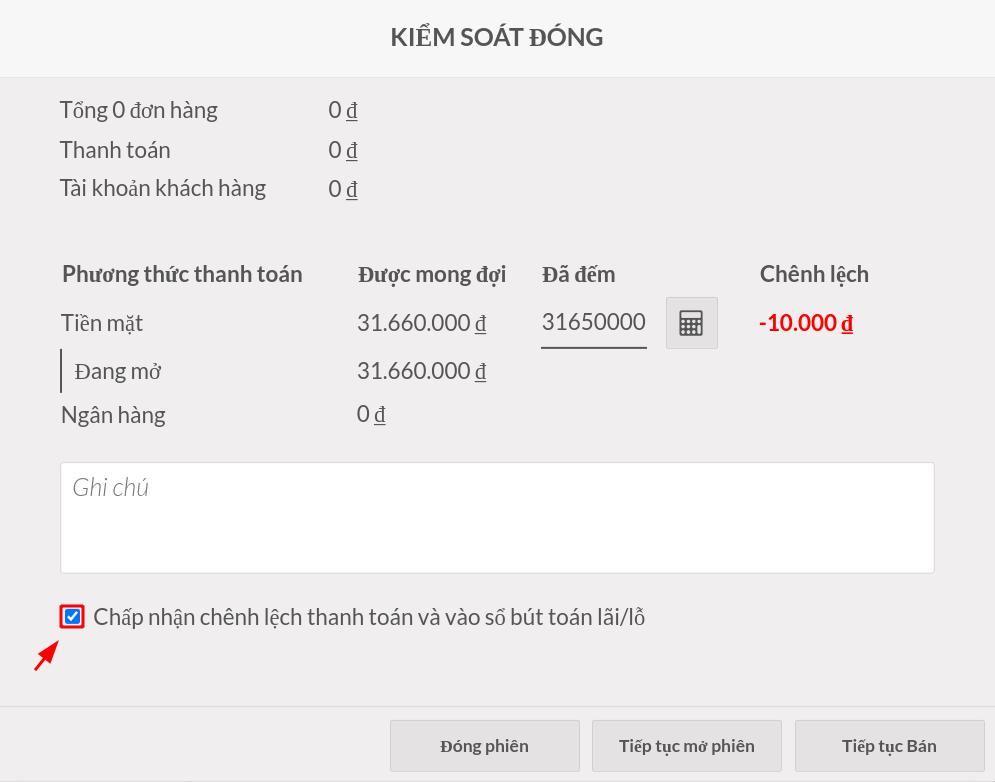Uncheck 'Chấp nhận chênh lệch thanh toán' option
Screen dimensions: 995x782
click(x=71, y=616)
